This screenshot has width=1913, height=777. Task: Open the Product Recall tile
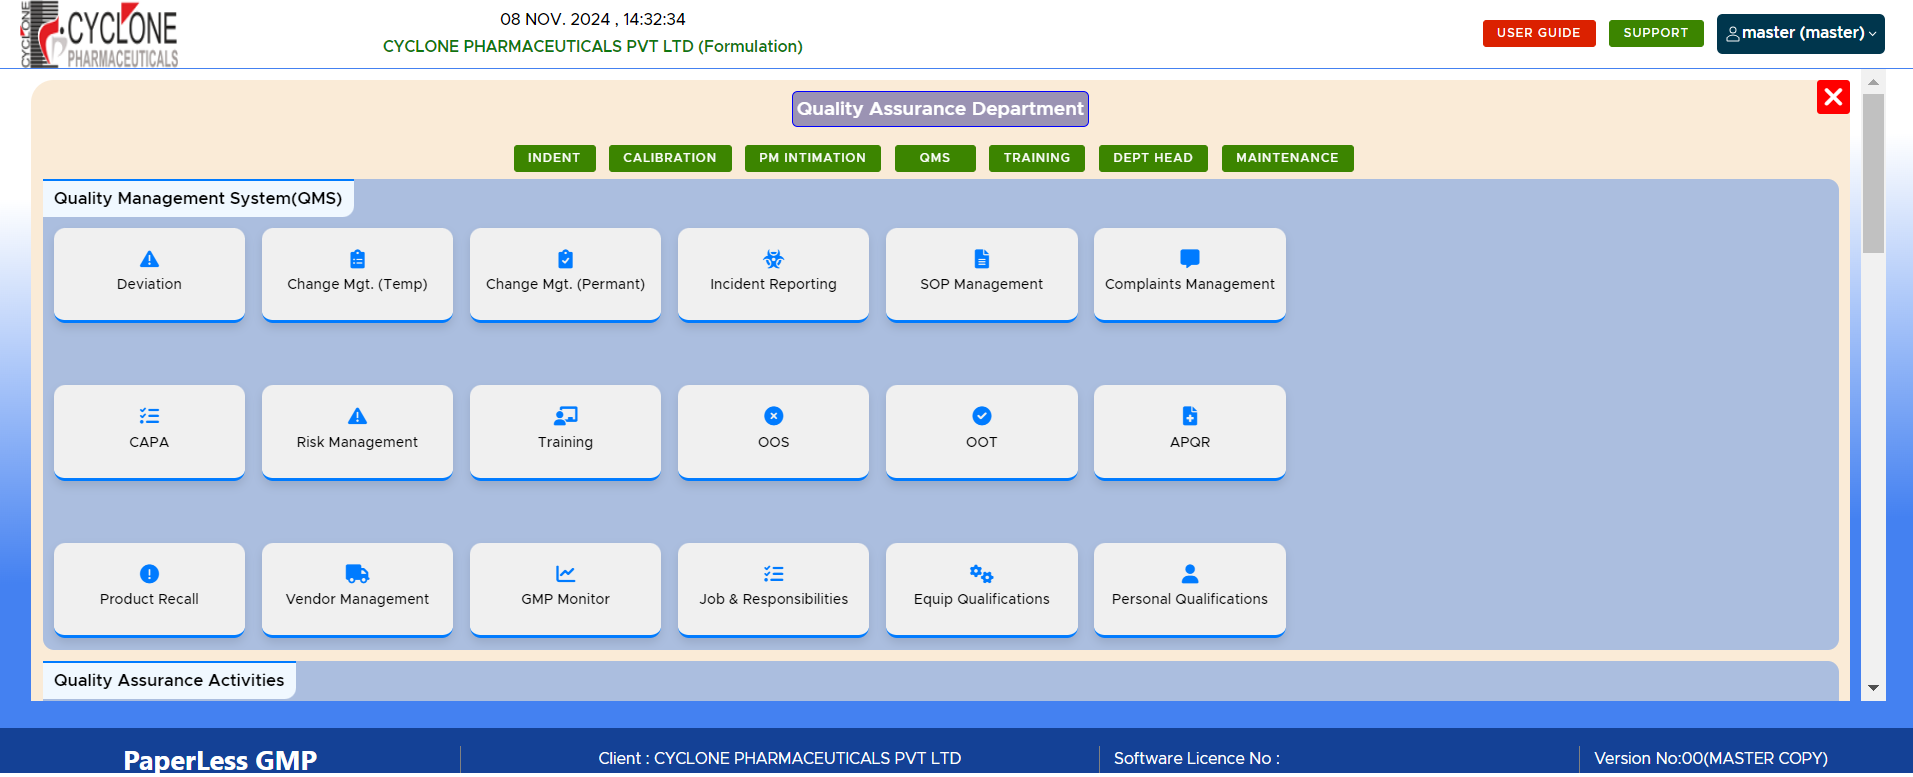149,588
